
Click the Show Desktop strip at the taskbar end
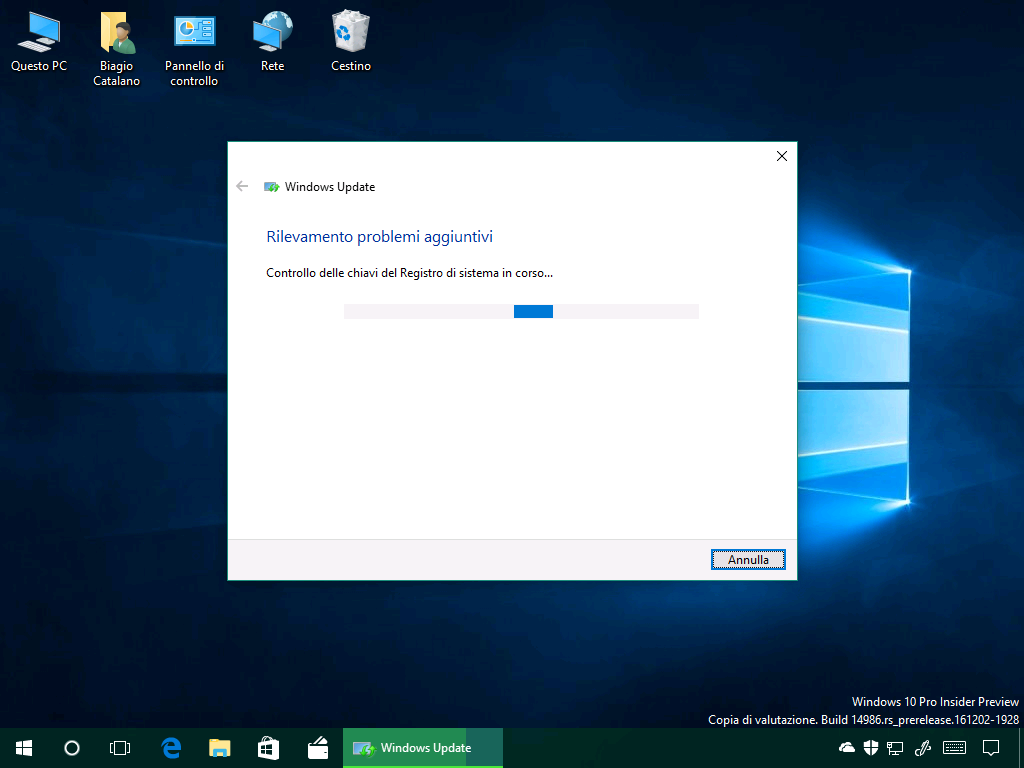(1021, 748)
